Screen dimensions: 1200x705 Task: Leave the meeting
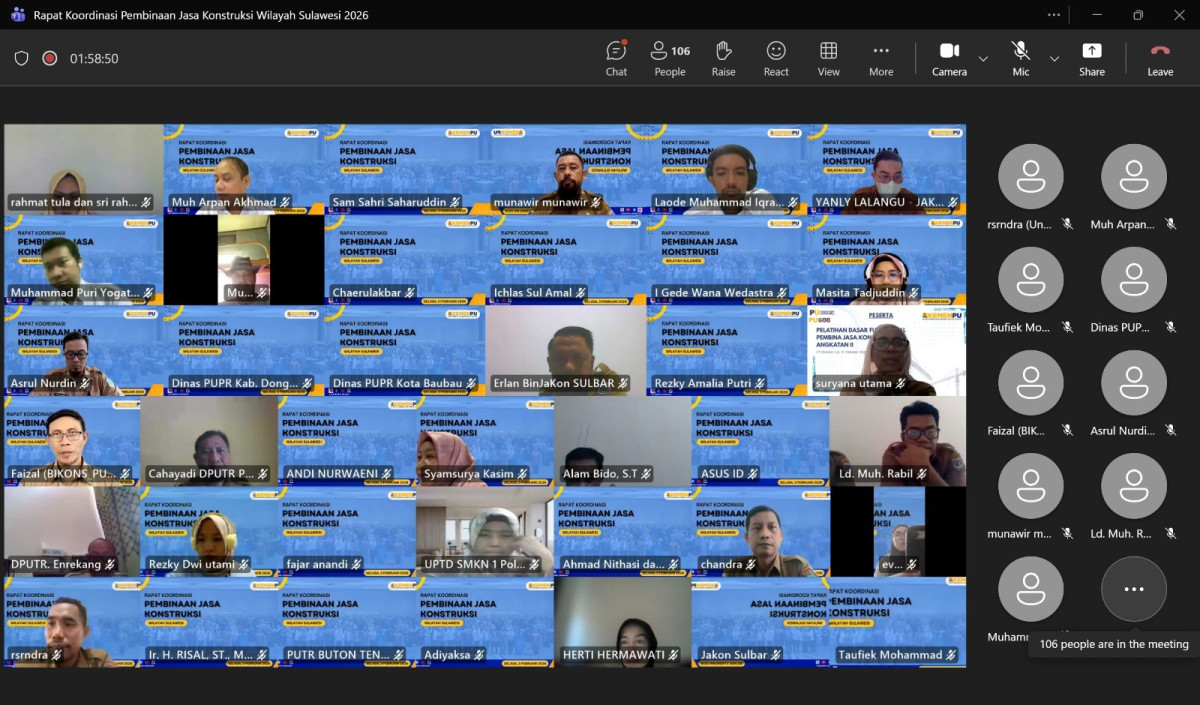click(1160, 58)
